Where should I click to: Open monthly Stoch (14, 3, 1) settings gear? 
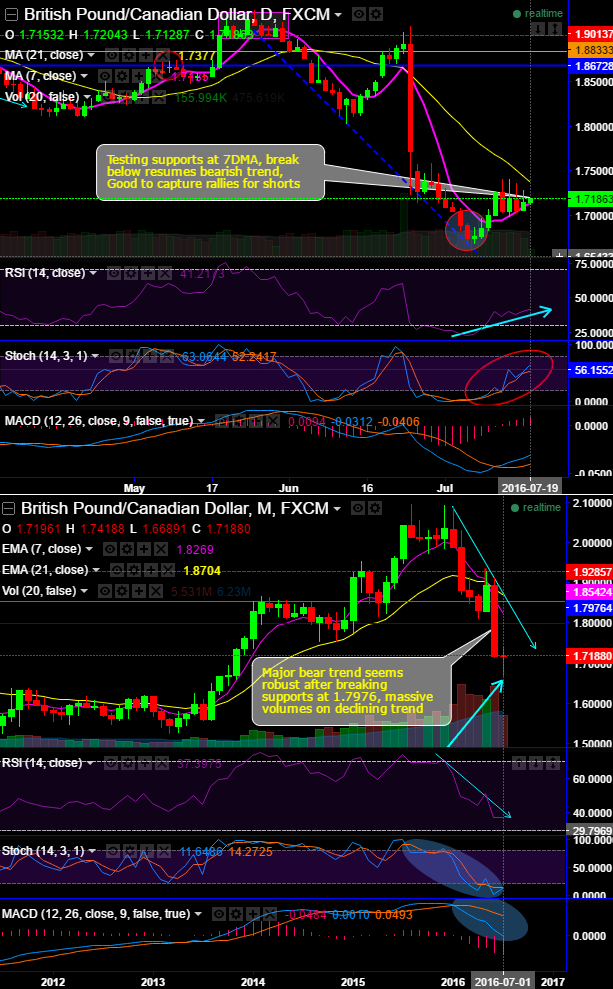click(x=132, y=851)
